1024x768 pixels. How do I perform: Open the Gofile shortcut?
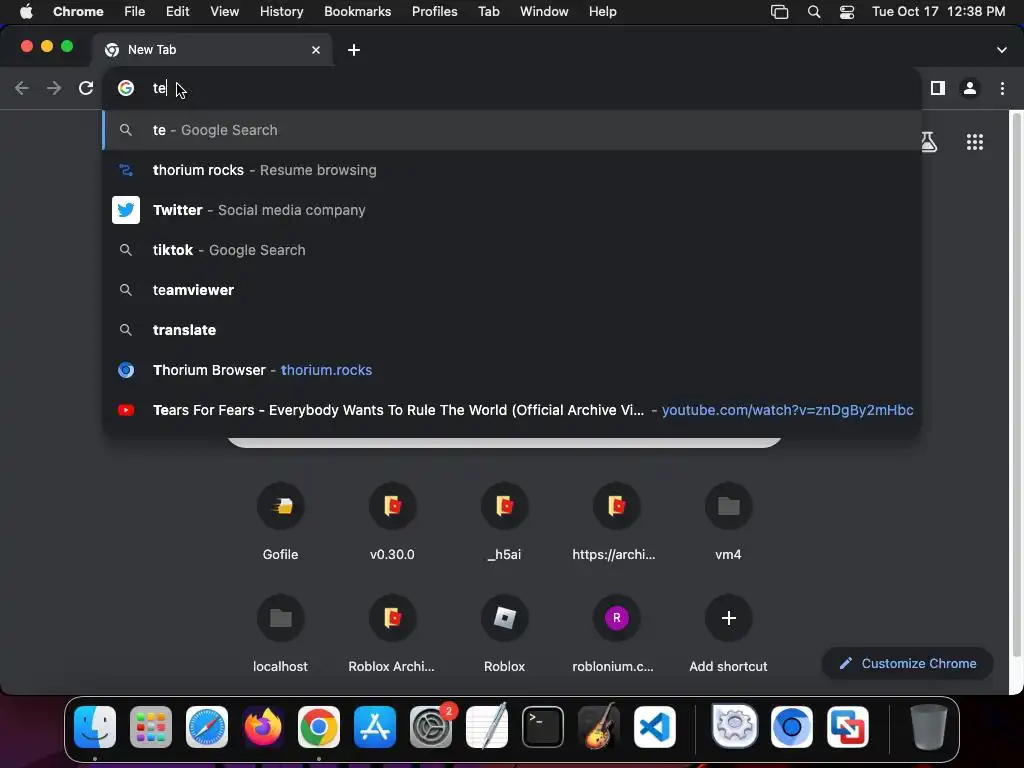pos(280,522)
